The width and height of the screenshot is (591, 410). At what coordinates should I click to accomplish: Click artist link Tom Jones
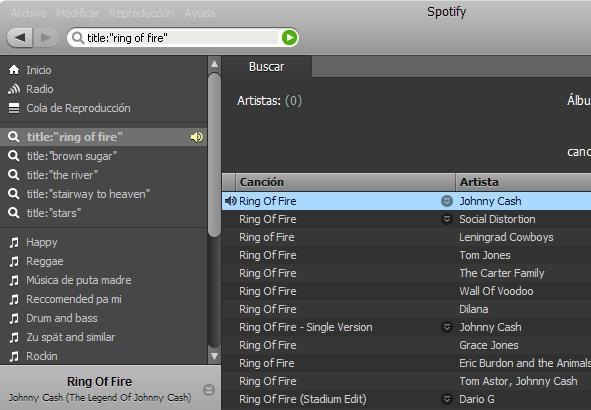pyautogui.click(x=485, y=255)
